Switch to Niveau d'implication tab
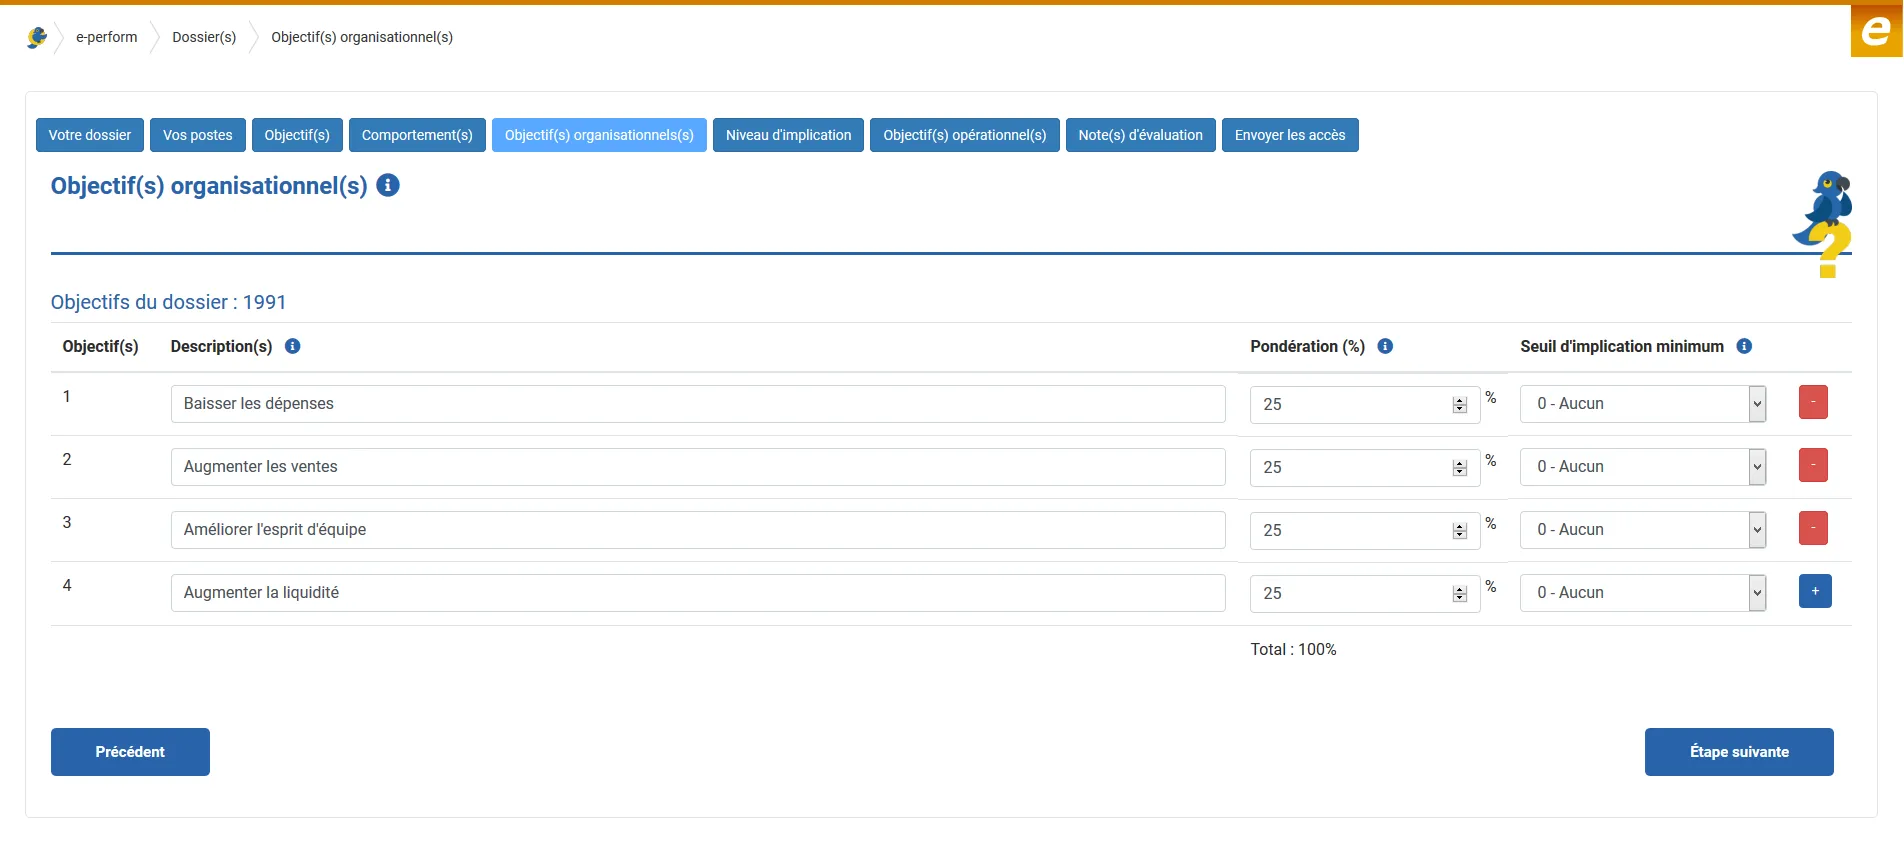Viewport: 1904px width, 844px height. pos(788,135)
